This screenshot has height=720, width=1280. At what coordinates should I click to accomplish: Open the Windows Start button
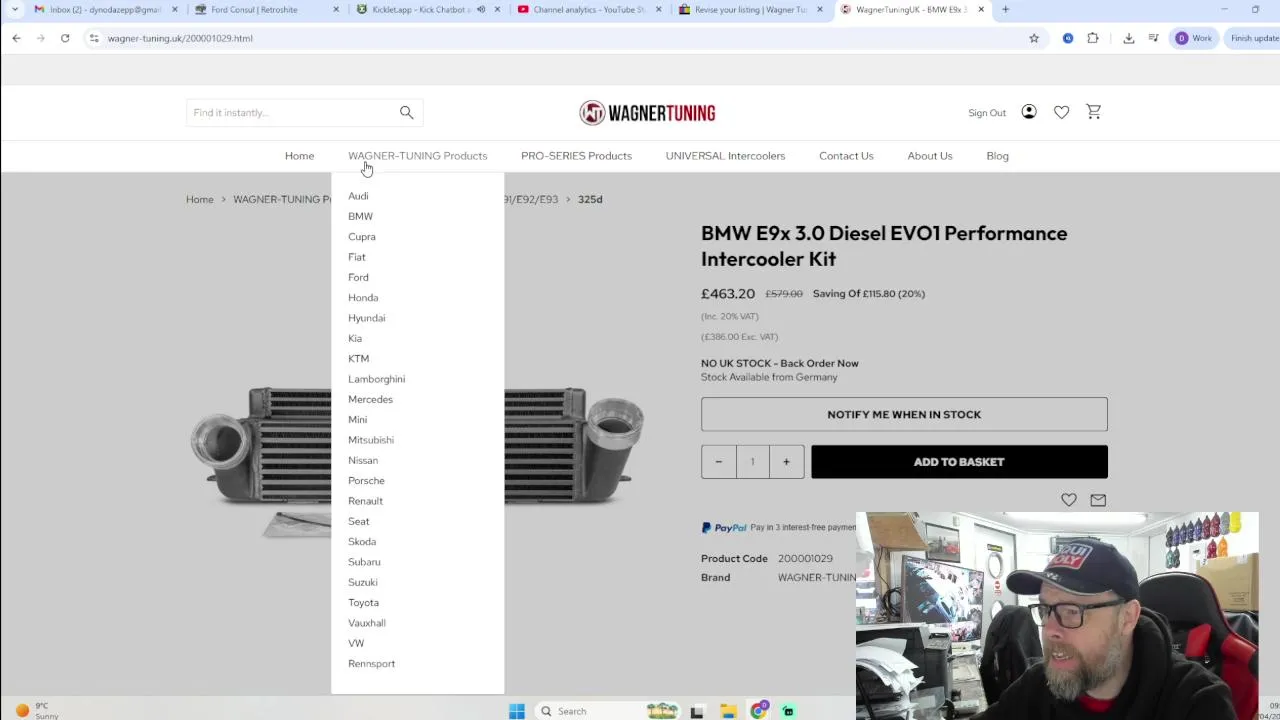pos(516,711)
